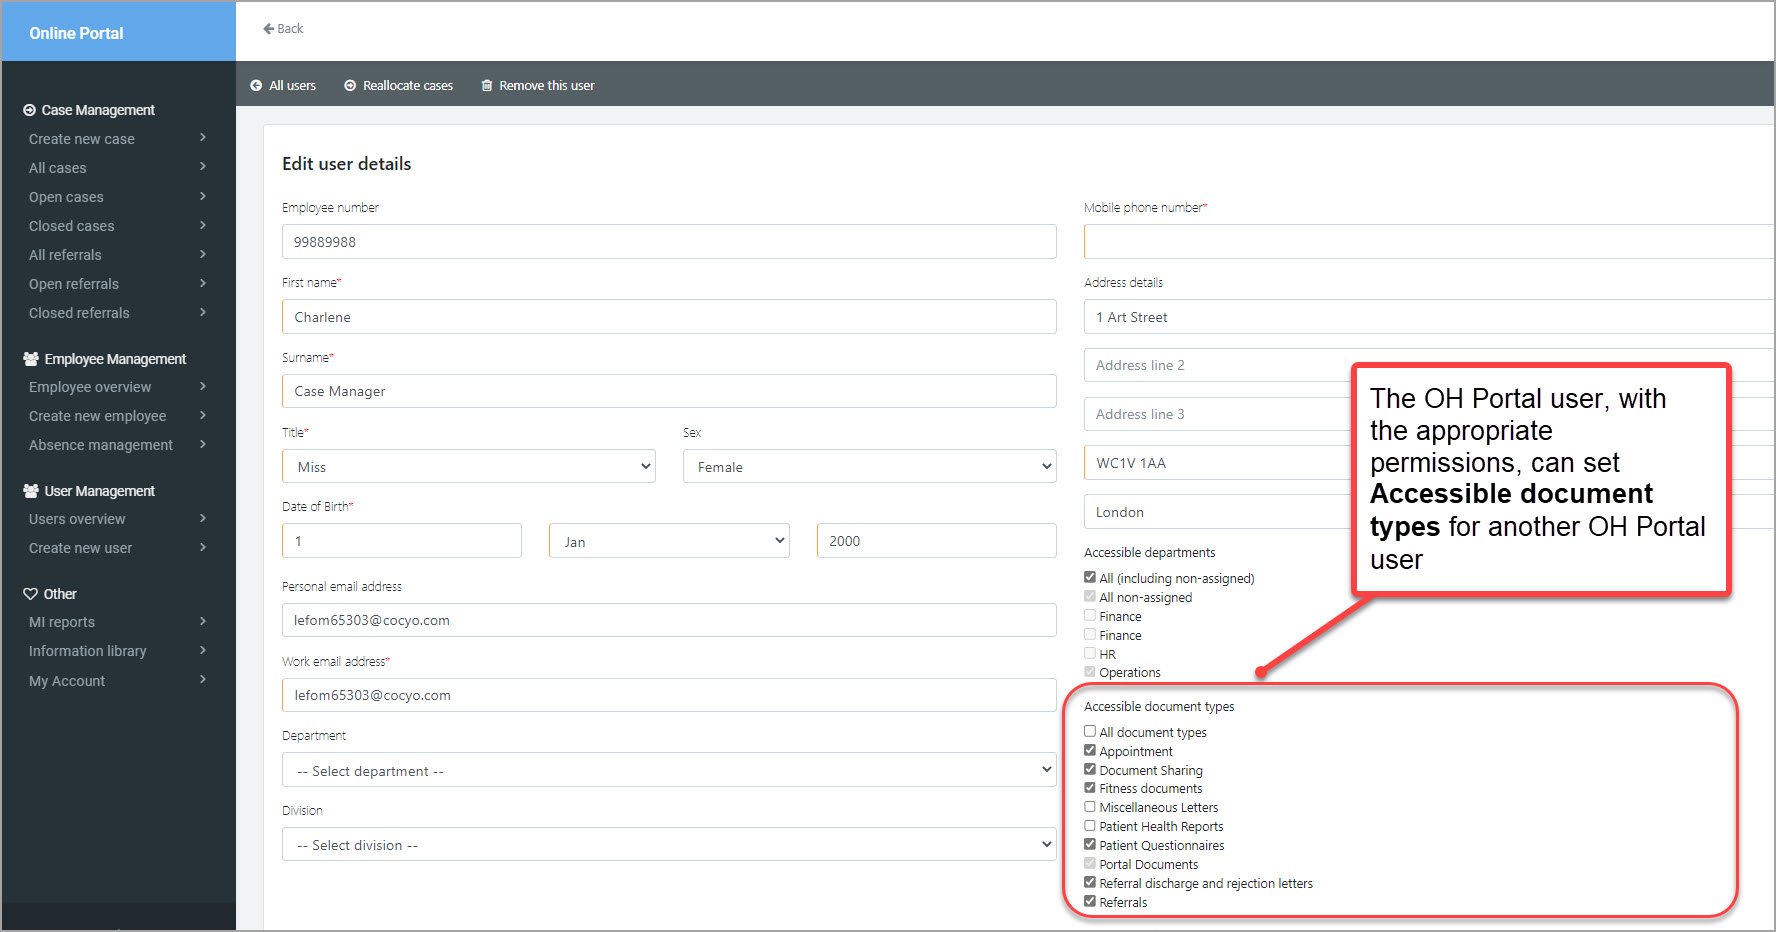
Task: Expand the birth month dropdown showing Jan
Action: point(668,541)
